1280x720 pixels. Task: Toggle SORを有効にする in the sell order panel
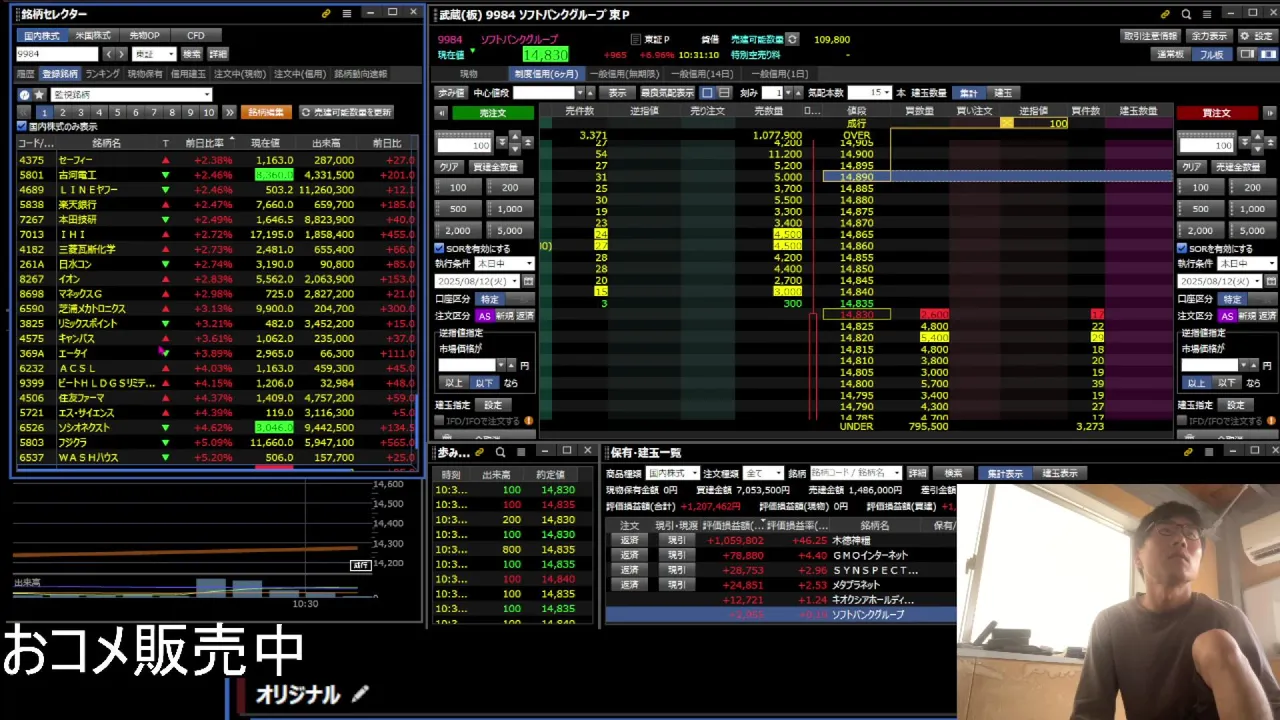(439, 248)
